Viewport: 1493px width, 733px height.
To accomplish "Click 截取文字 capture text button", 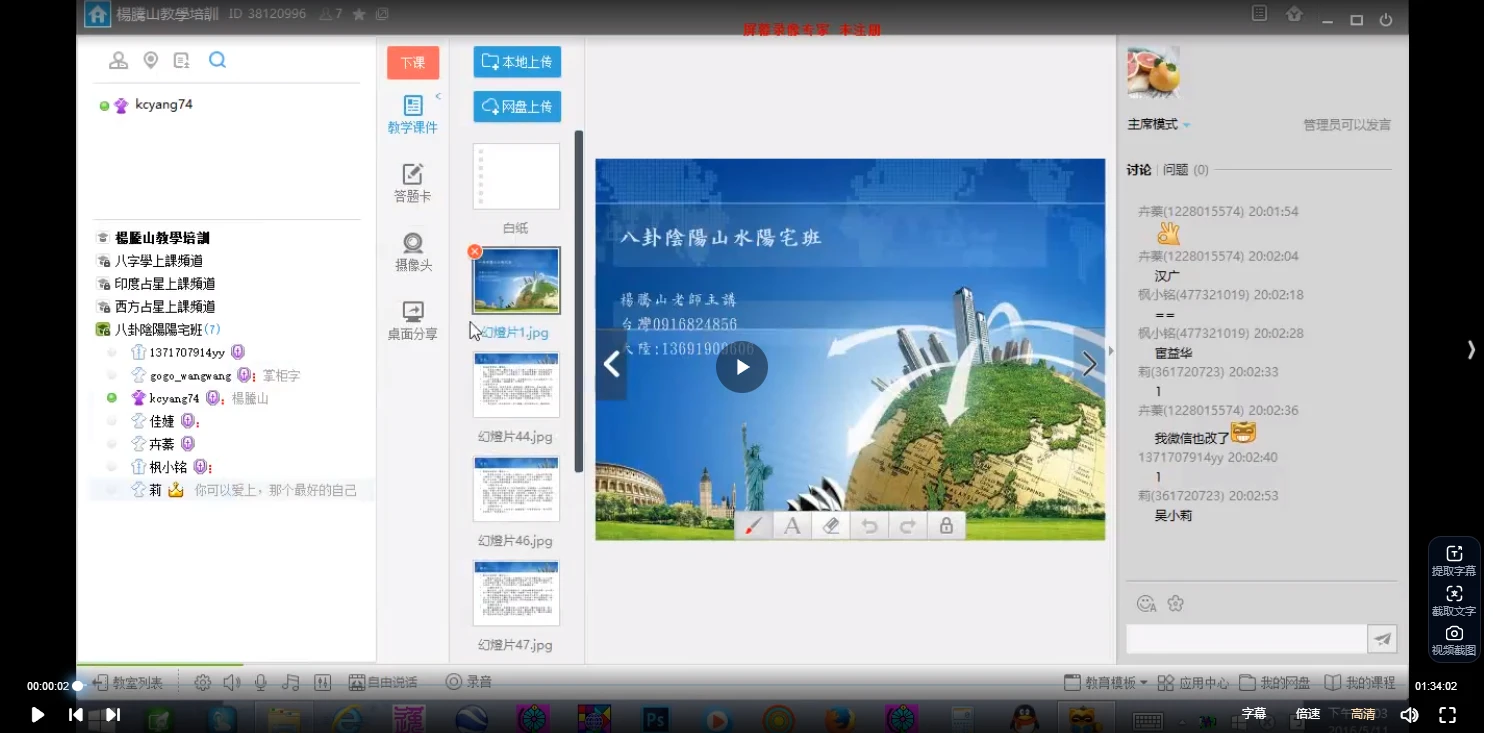I will click(1454, 601).
